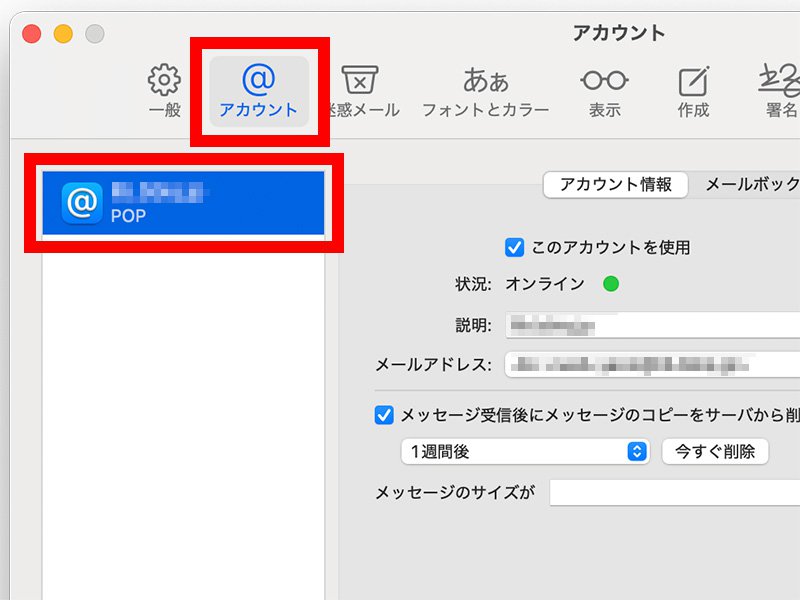
Task: Close the アカウント window
Action: pyautogui.click(x=32, y=34)
